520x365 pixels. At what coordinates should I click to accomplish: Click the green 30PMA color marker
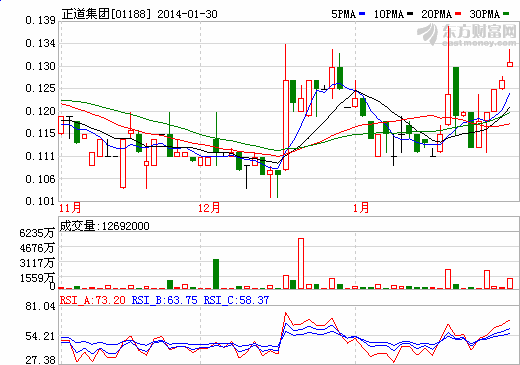(506, 14)
